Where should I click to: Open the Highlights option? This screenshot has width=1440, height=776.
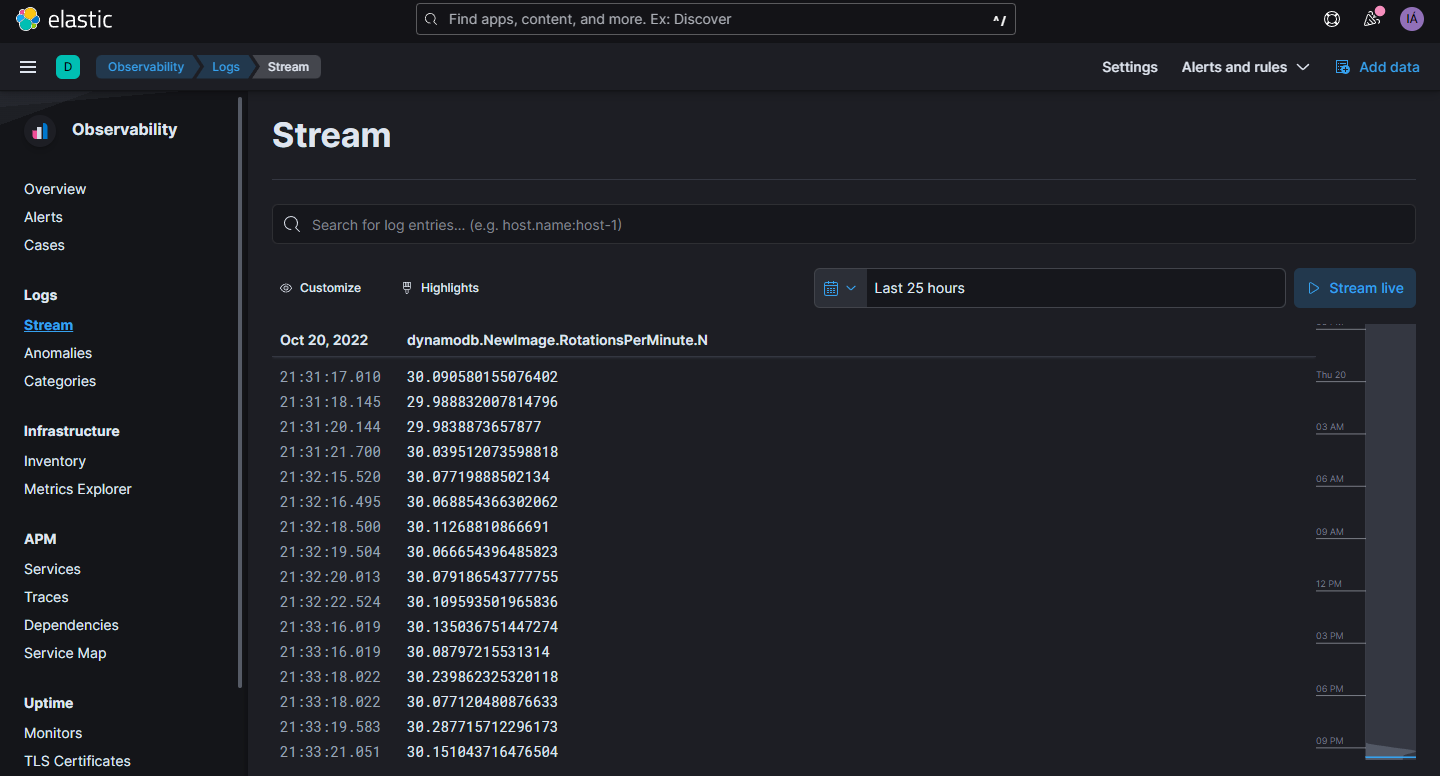pyautogui.click(x=440, y=288)
